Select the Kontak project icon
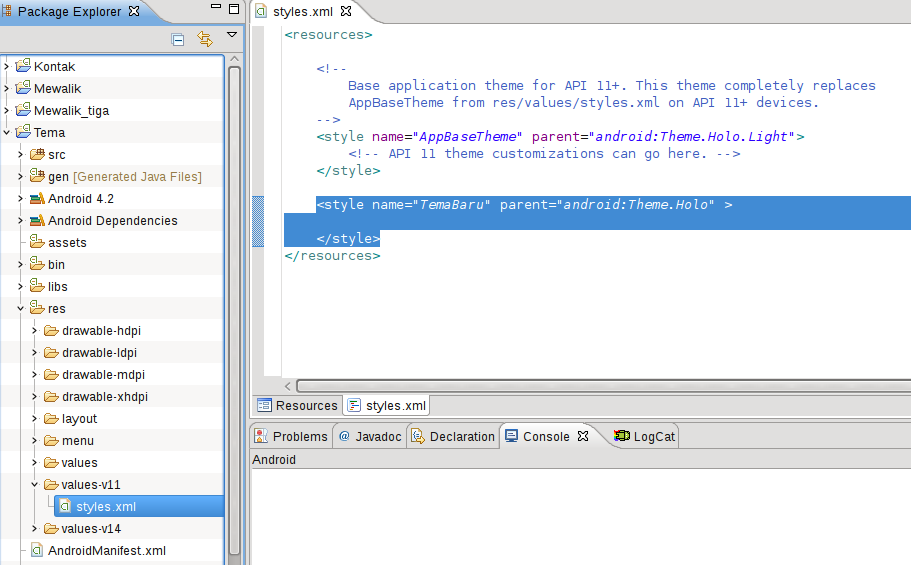 coord(23,66)
